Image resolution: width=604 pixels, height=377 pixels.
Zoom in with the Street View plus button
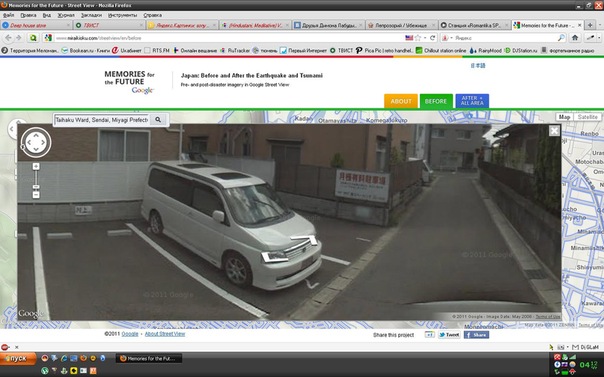[x=36, y=166]
